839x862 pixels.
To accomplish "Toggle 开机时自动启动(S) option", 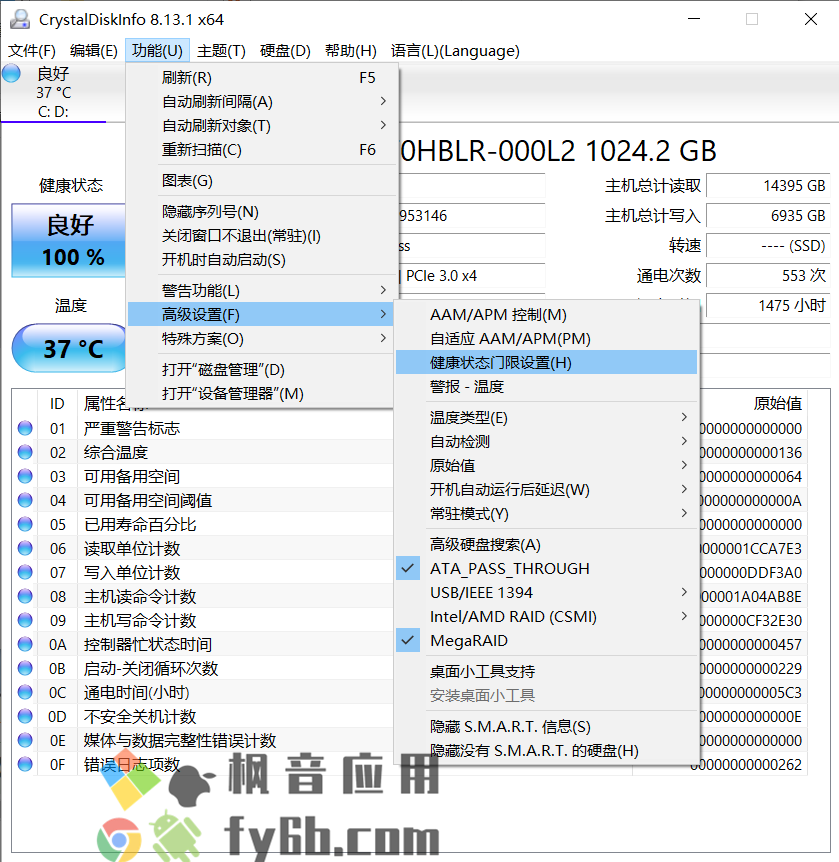I will point(261,259).
